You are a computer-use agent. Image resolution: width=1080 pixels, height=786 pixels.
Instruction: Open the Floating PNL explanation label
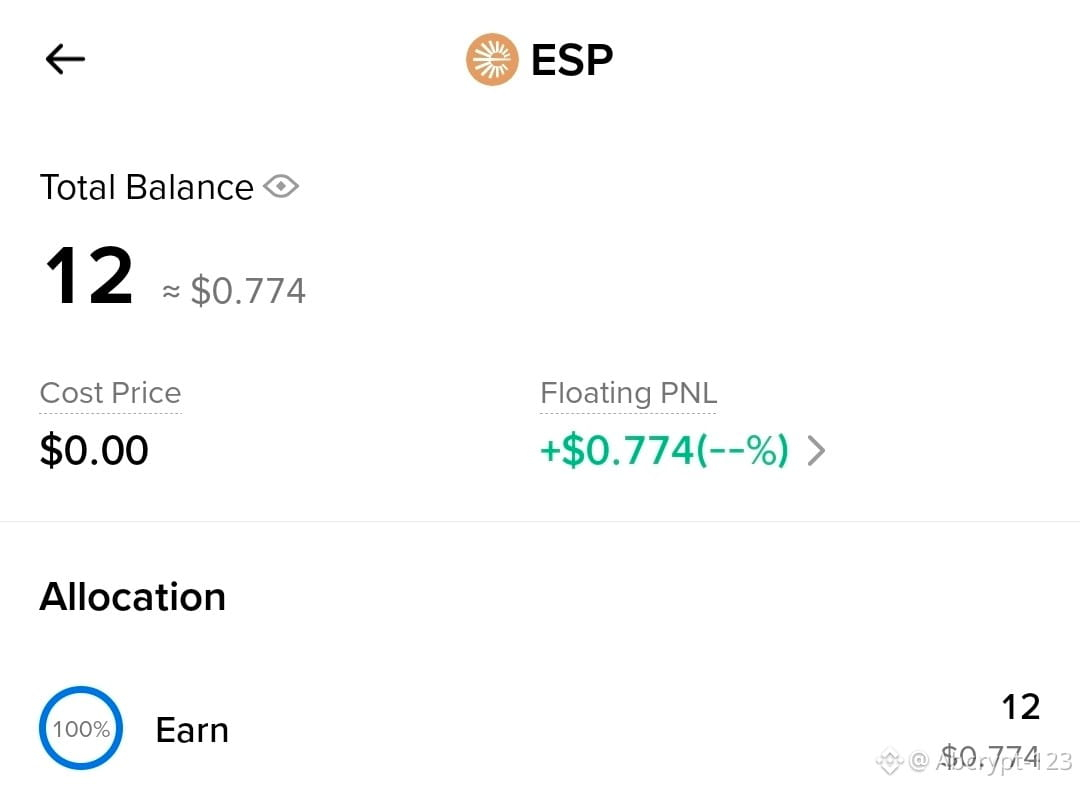(x=628, y=393)
